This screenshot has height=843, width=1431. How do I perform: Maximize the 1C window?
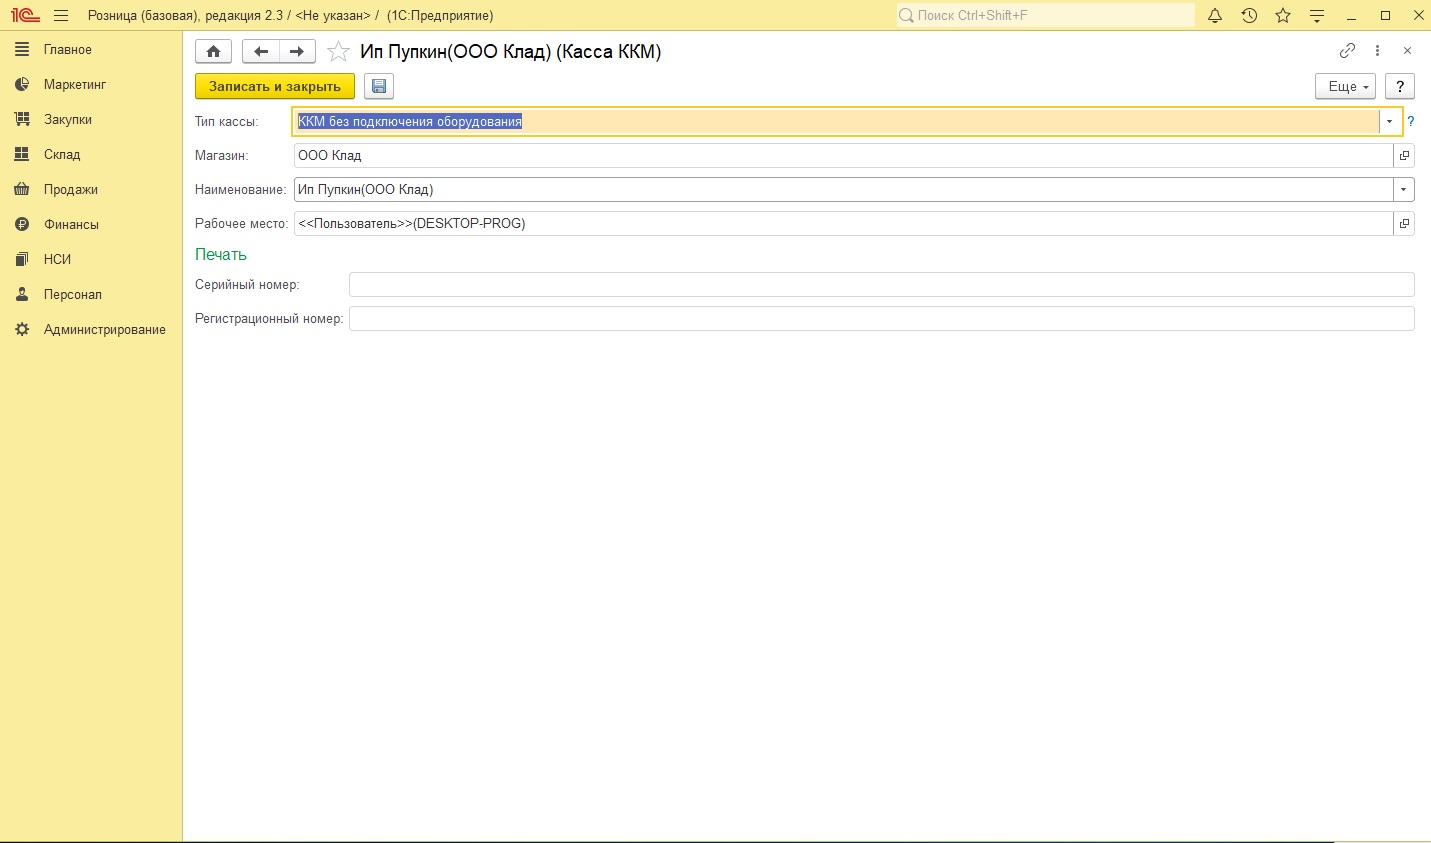click(x=1385, y=16)
